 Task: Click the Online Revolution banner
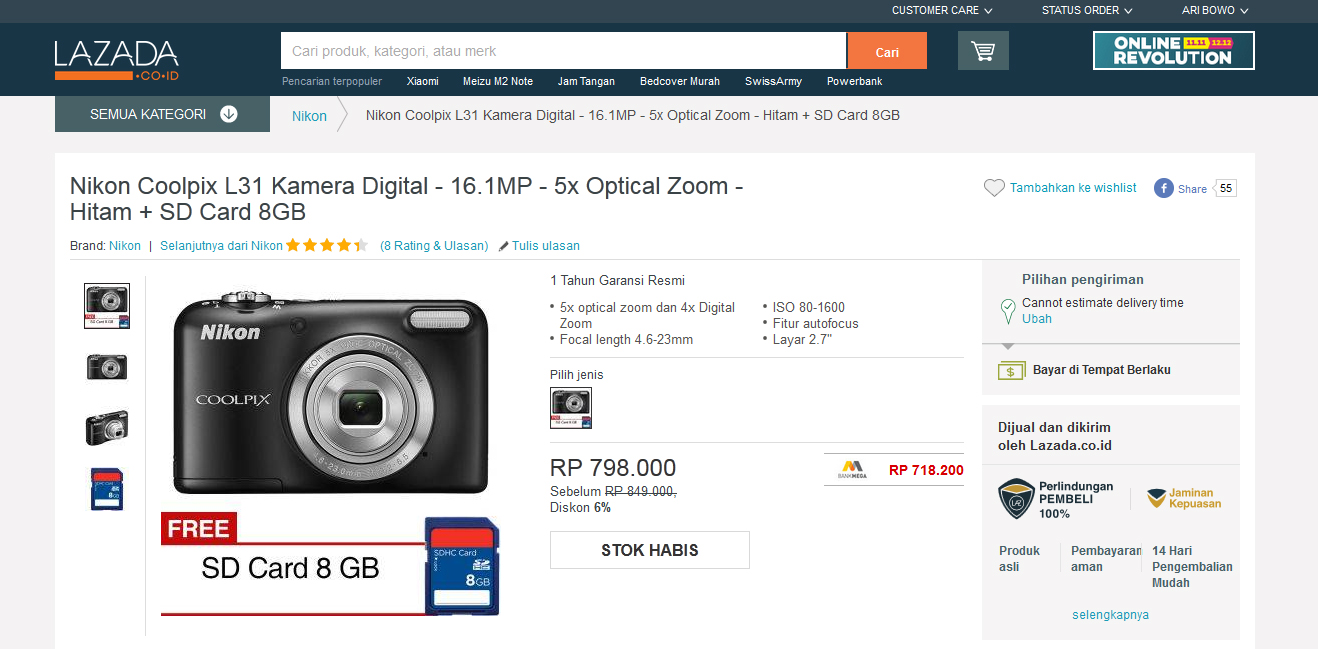[1173, 50]
